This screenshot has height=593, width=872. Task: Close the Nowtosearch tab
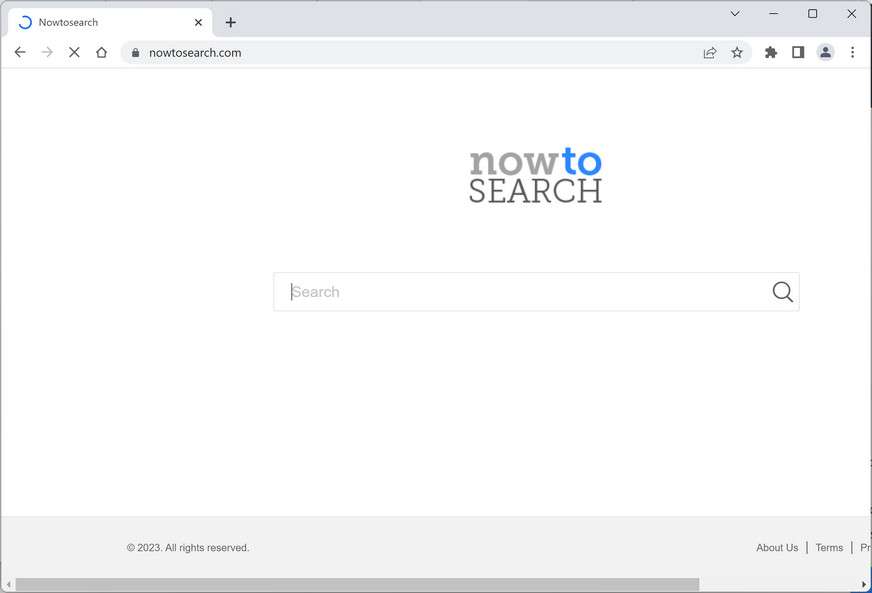point(199,22)
